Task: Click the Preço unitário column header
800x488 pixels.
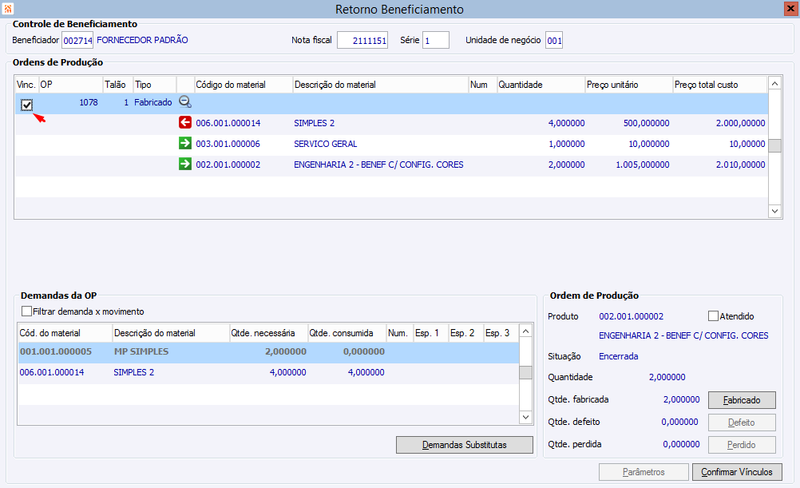Action: (620, 84)
